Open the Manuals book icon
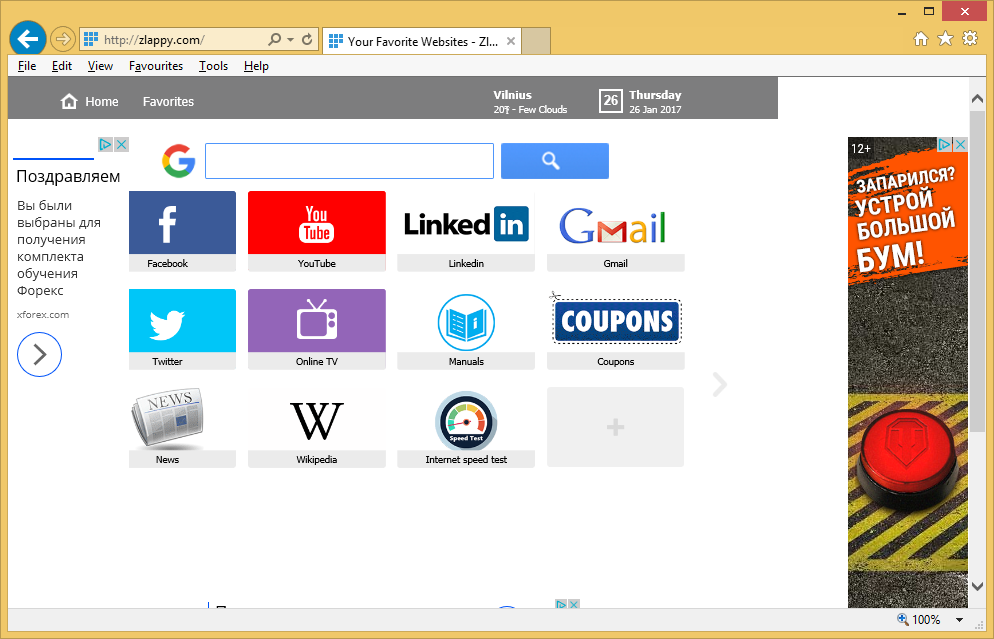The height and width of the screenshot is (639, 994). 466,322
